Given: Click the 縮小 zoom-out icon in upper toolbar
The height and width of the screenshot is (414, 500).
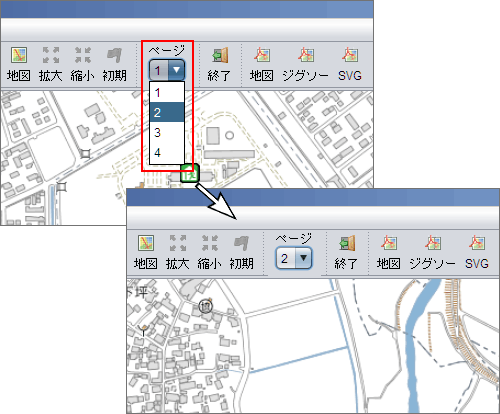Looking at the screenshot, I should click(83, 55).
